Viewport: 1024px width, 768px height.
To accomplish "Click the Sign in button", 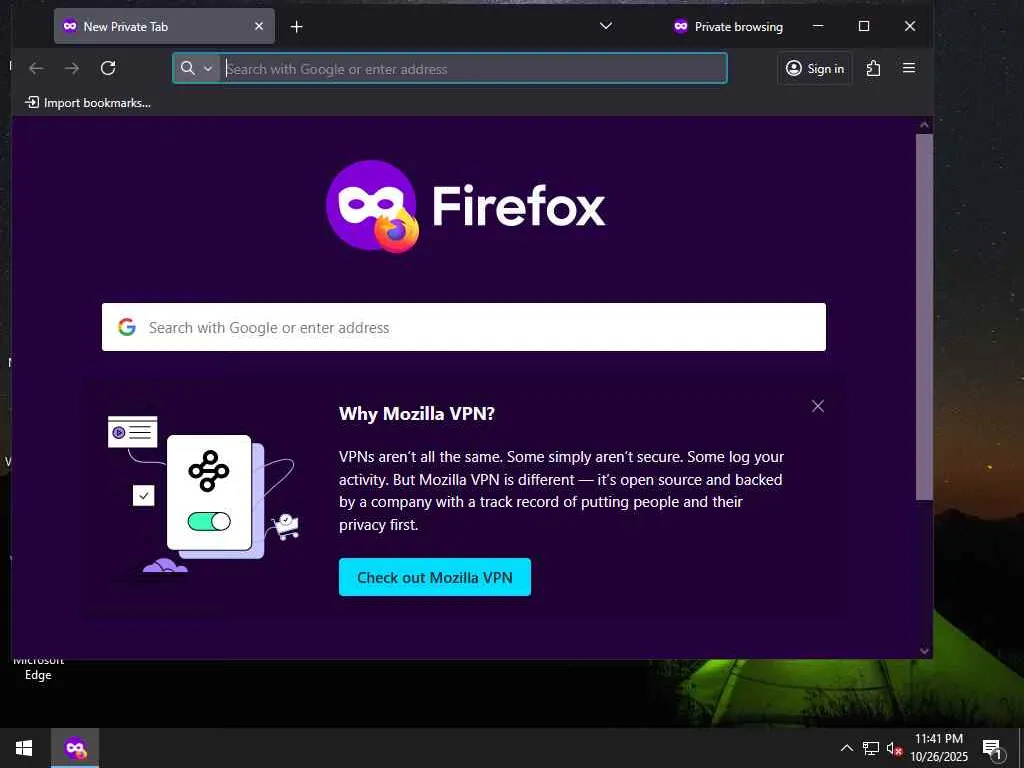I will (x=814, y=68).
